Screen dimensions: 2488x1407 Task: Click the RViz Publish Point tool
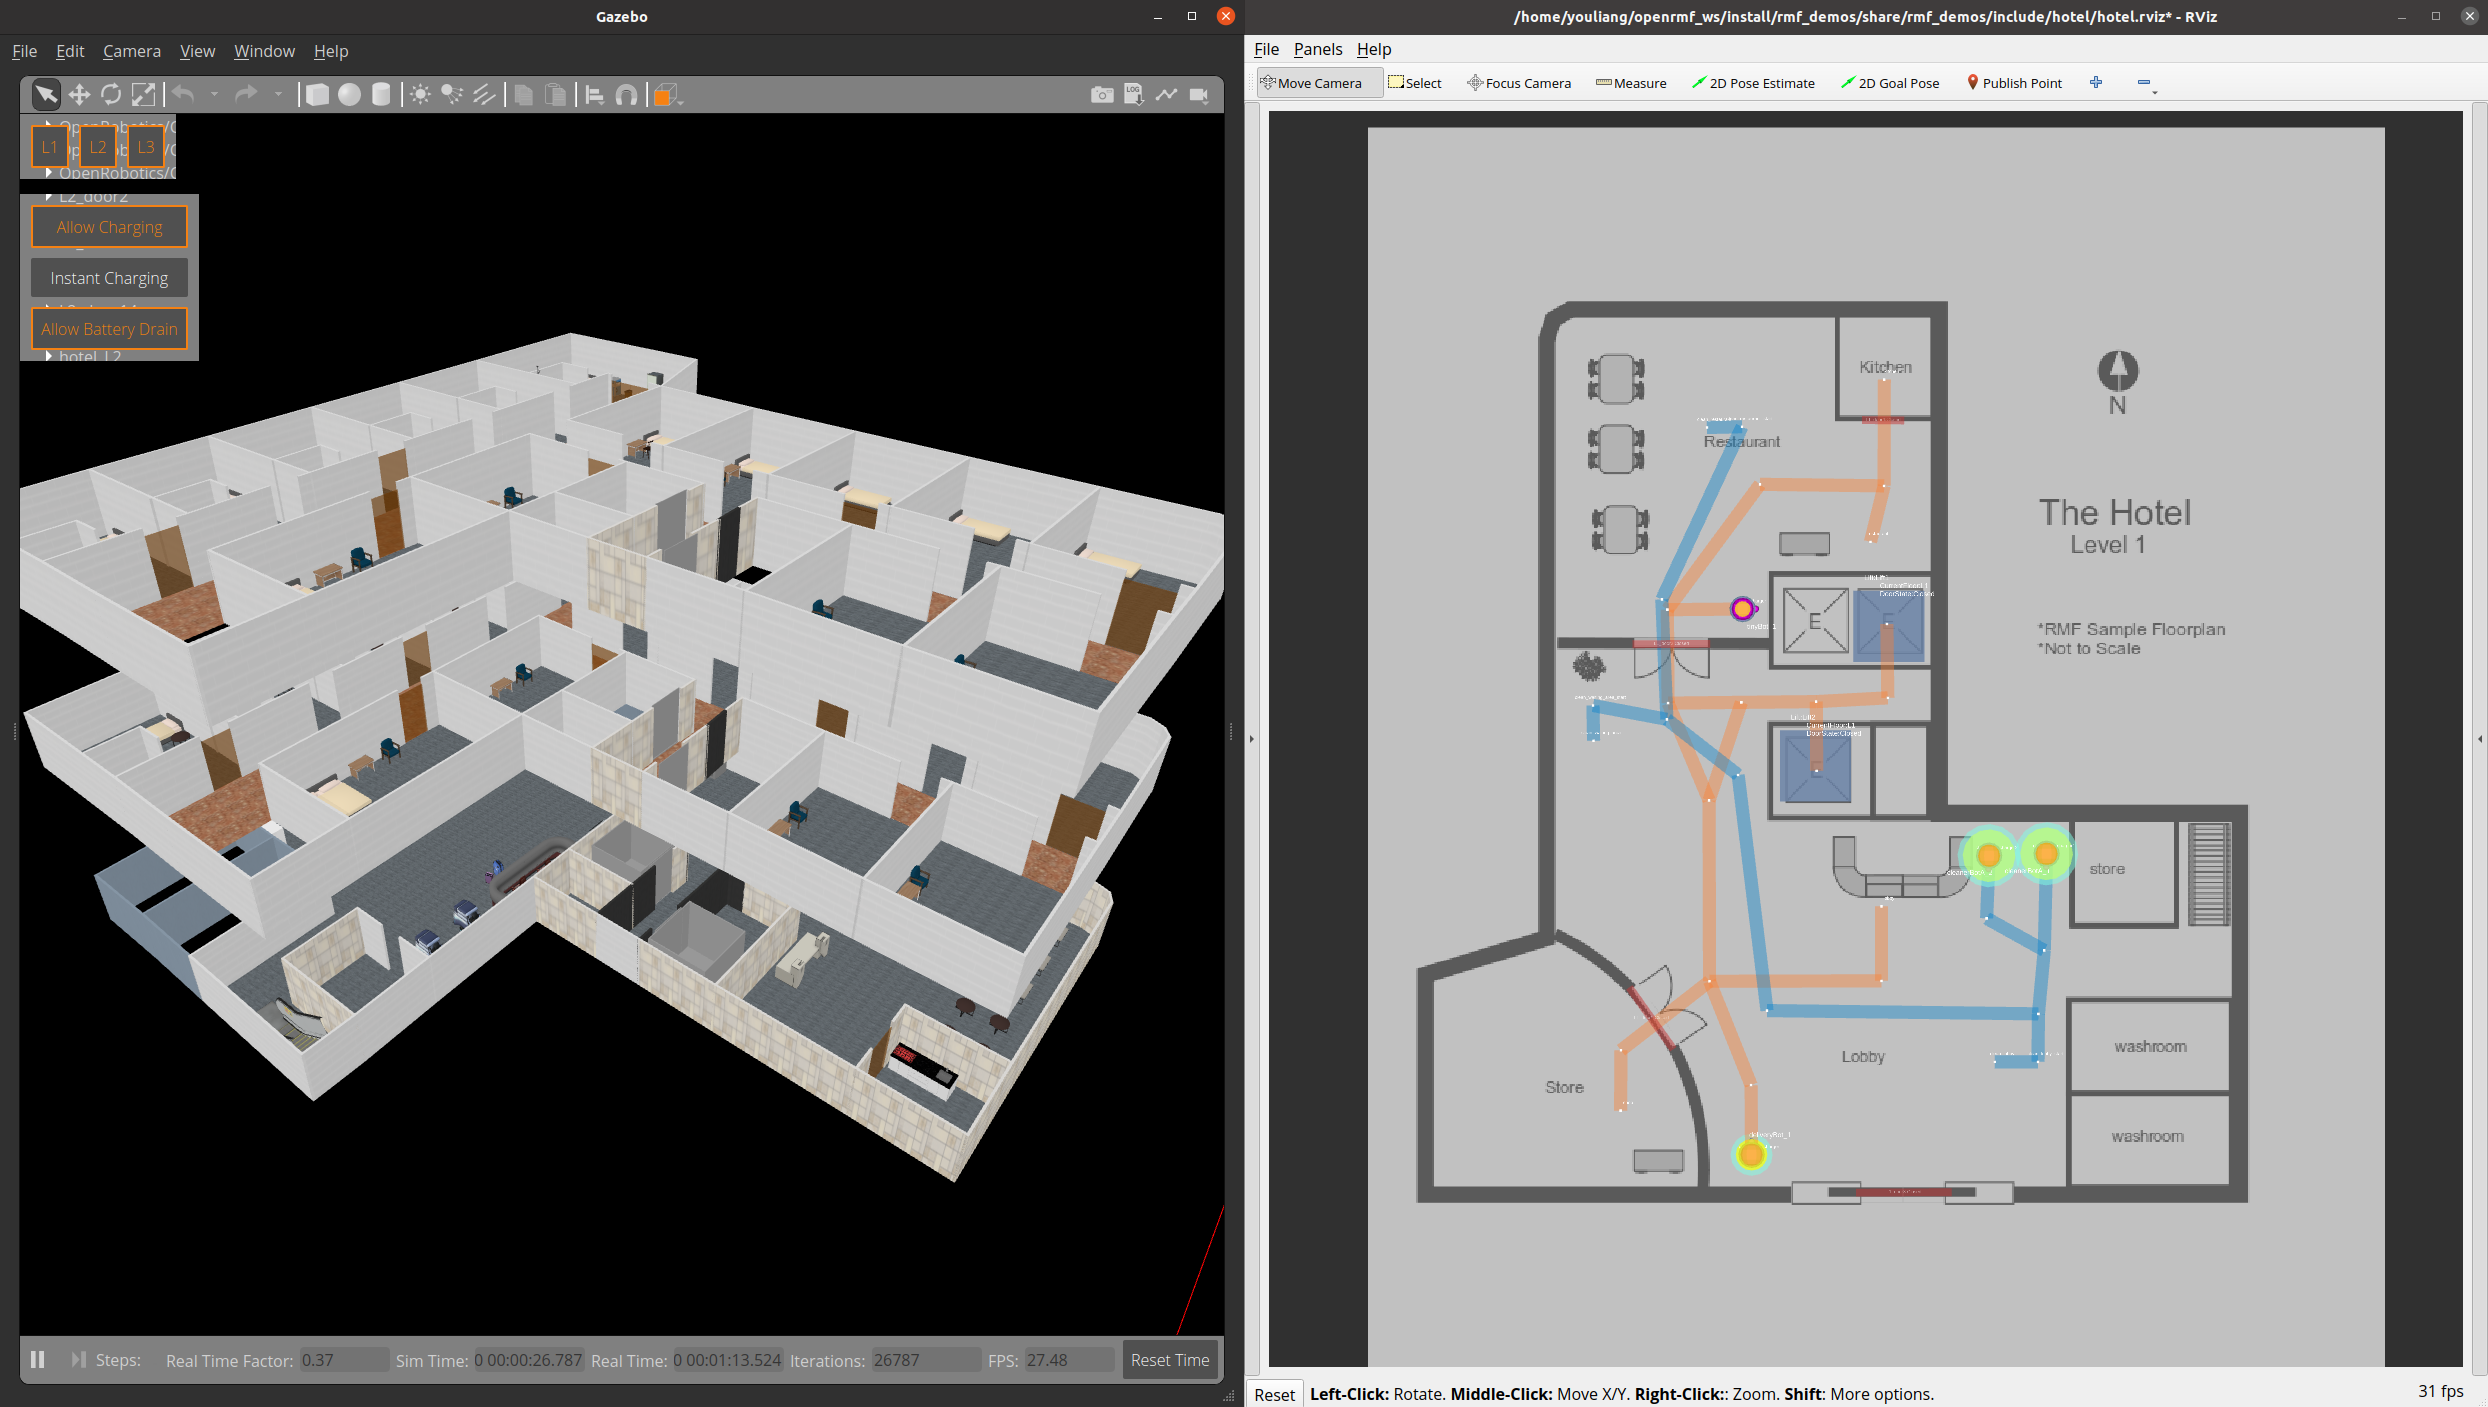point(2014,83)
